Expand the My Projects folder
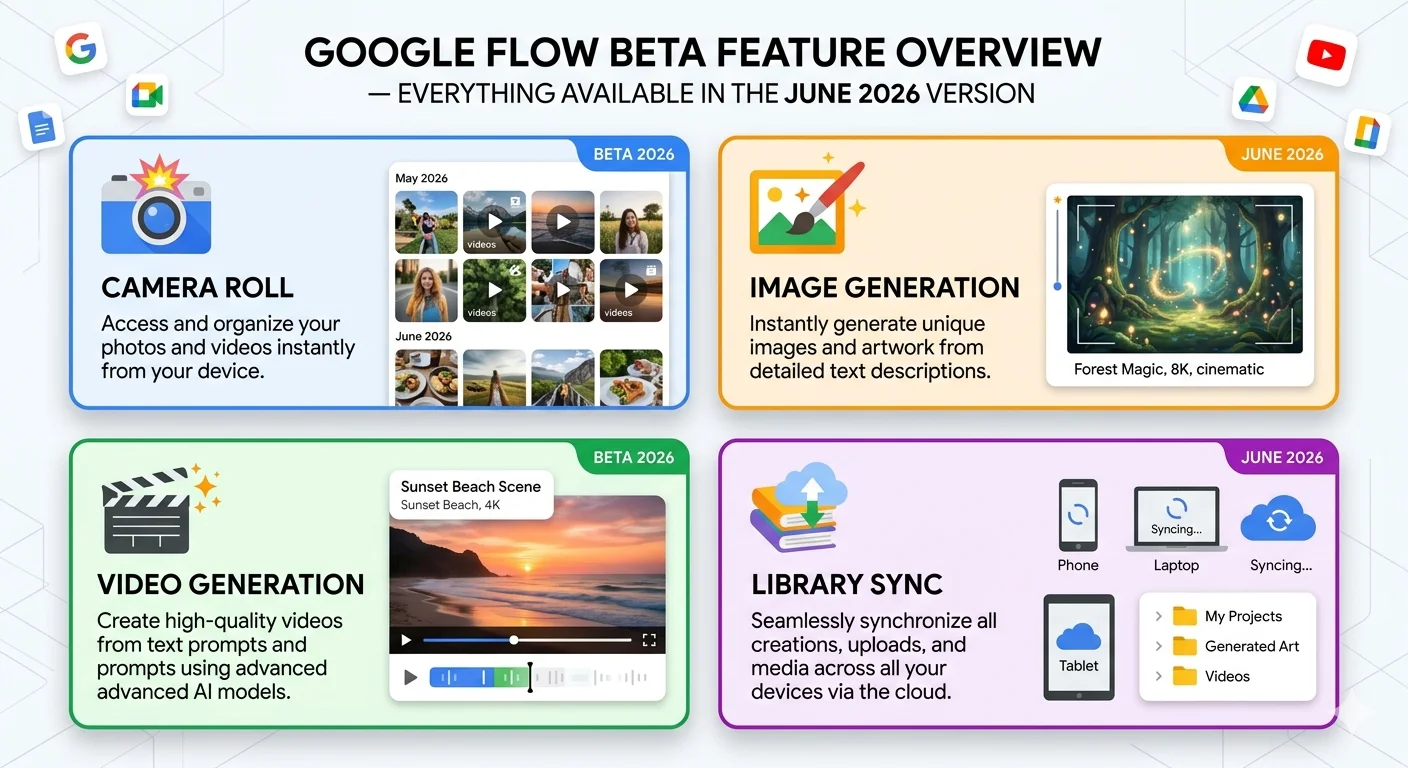The height and width of the screenshot is (768, 1408). pos(1158,616)
